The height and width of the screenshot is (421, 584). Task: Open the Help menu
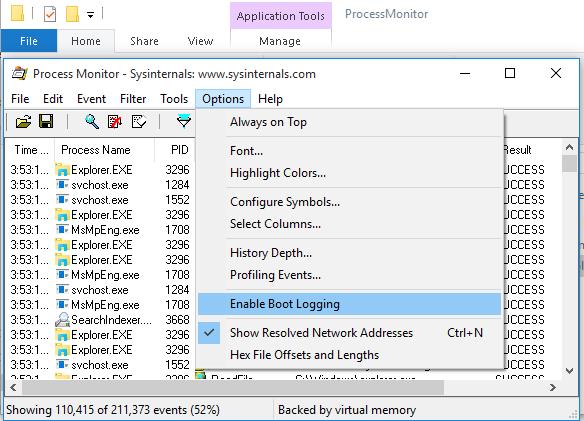tap(270, 99)
